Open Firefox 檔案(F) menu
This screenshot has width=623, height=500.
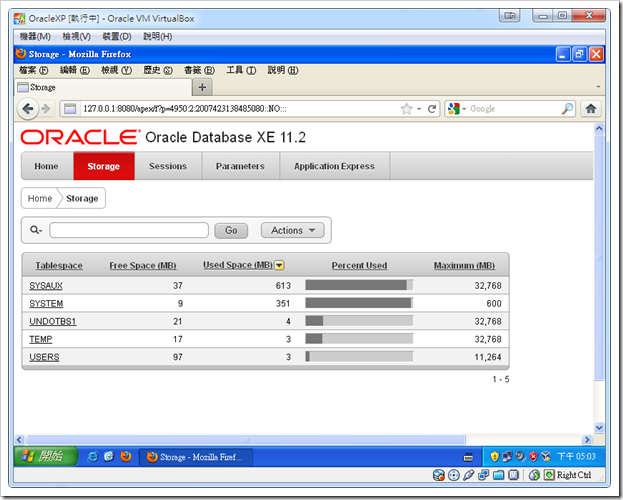click(34, 70)
